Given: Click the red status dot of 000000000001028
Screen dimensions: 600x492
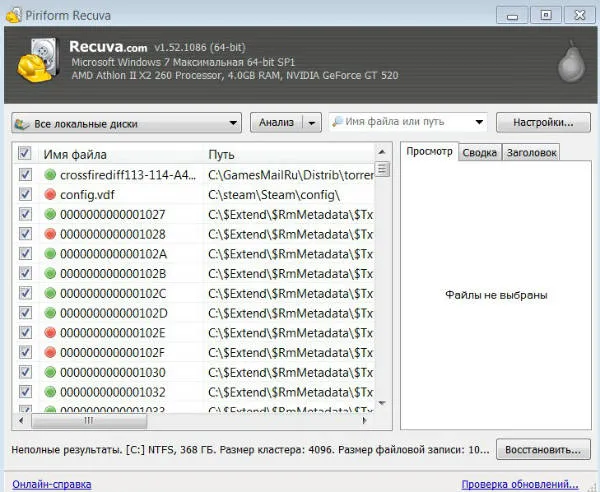Looking at the screenshot, I should (50, 234).
